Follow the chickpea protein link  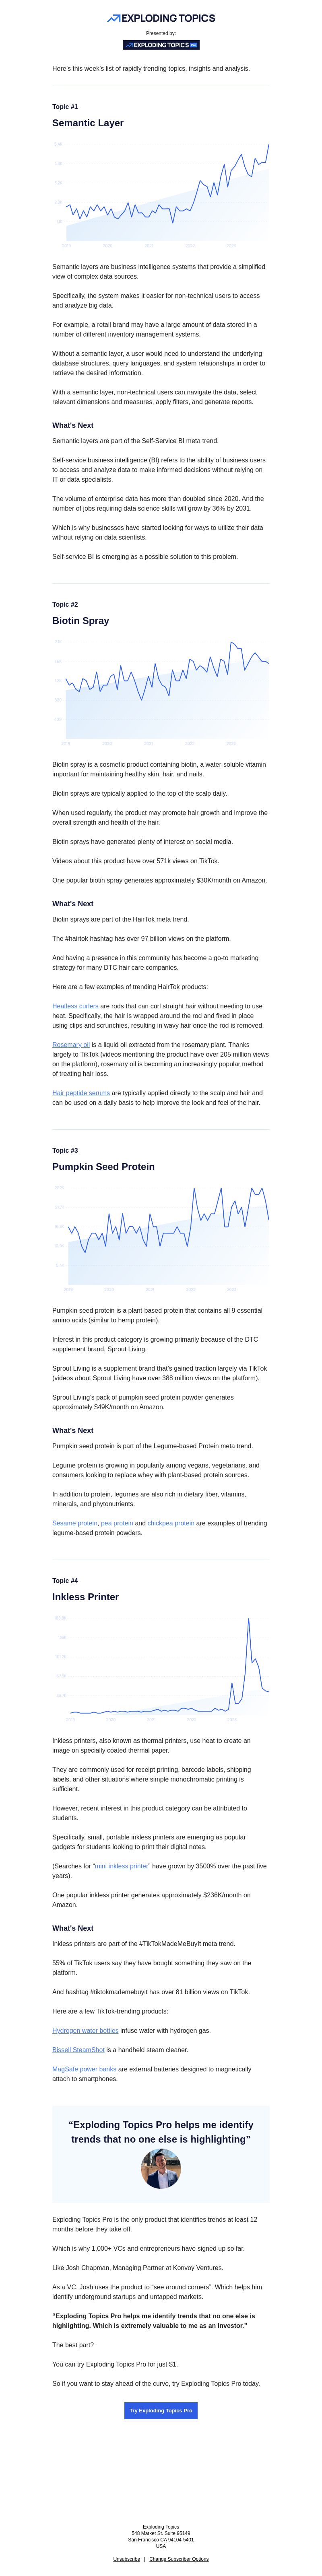click(x=171, y=1523)
